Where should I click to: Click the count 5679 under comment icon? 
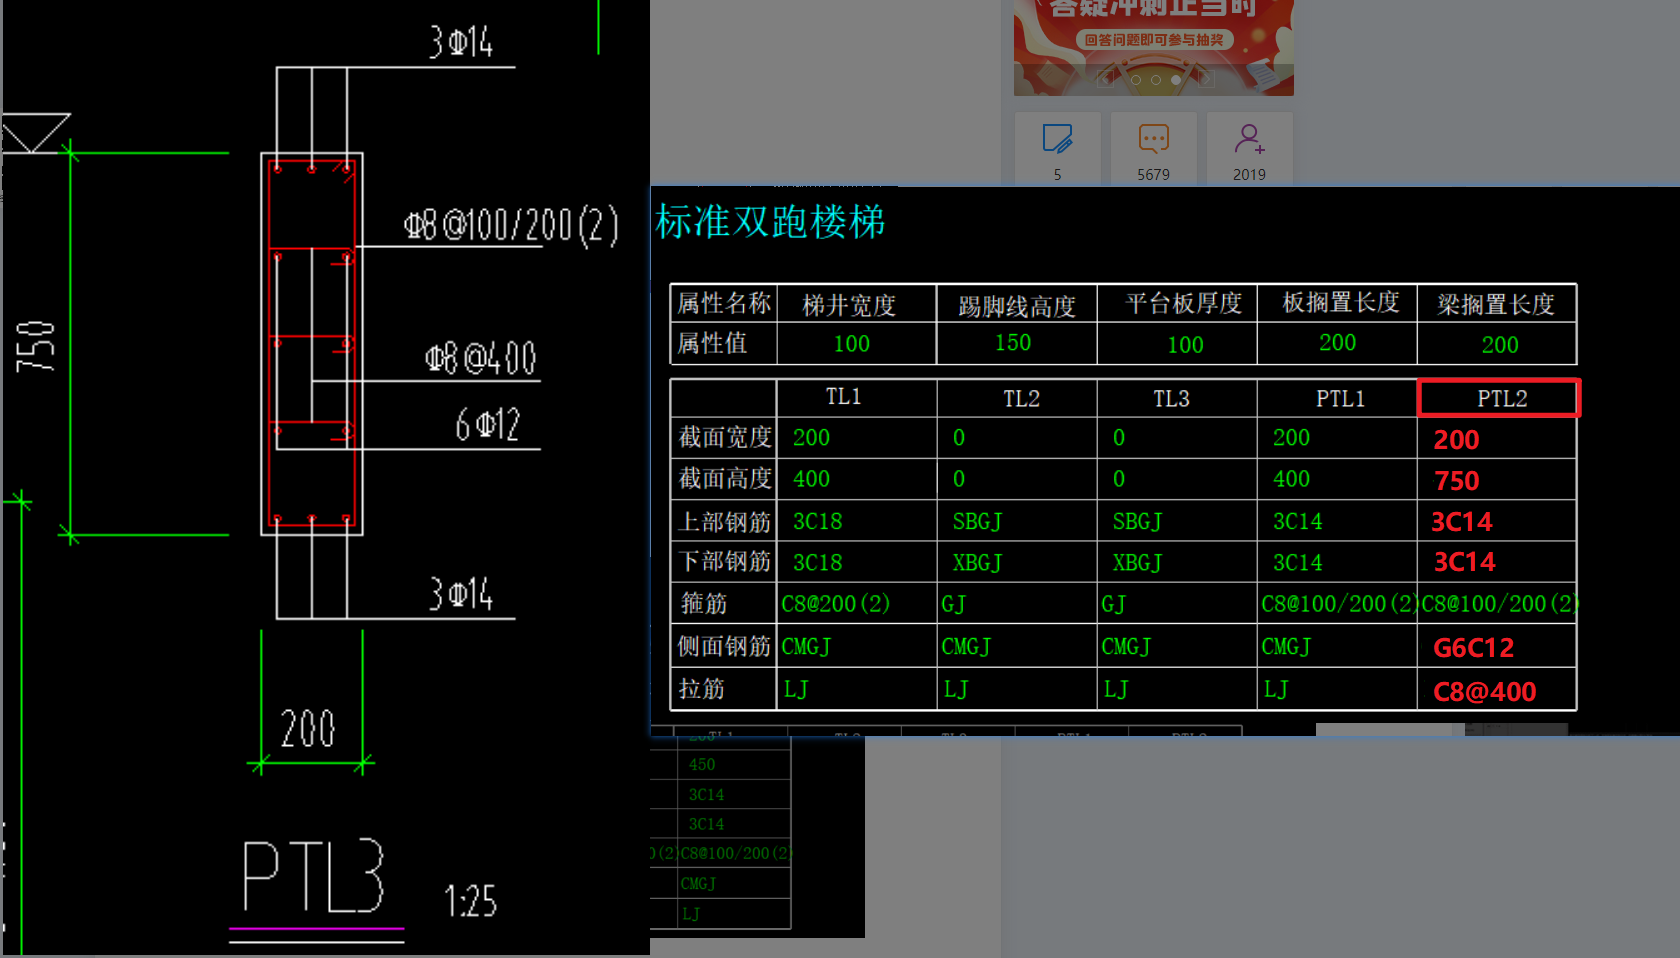pyautogui.click(x=1153, y=174)
